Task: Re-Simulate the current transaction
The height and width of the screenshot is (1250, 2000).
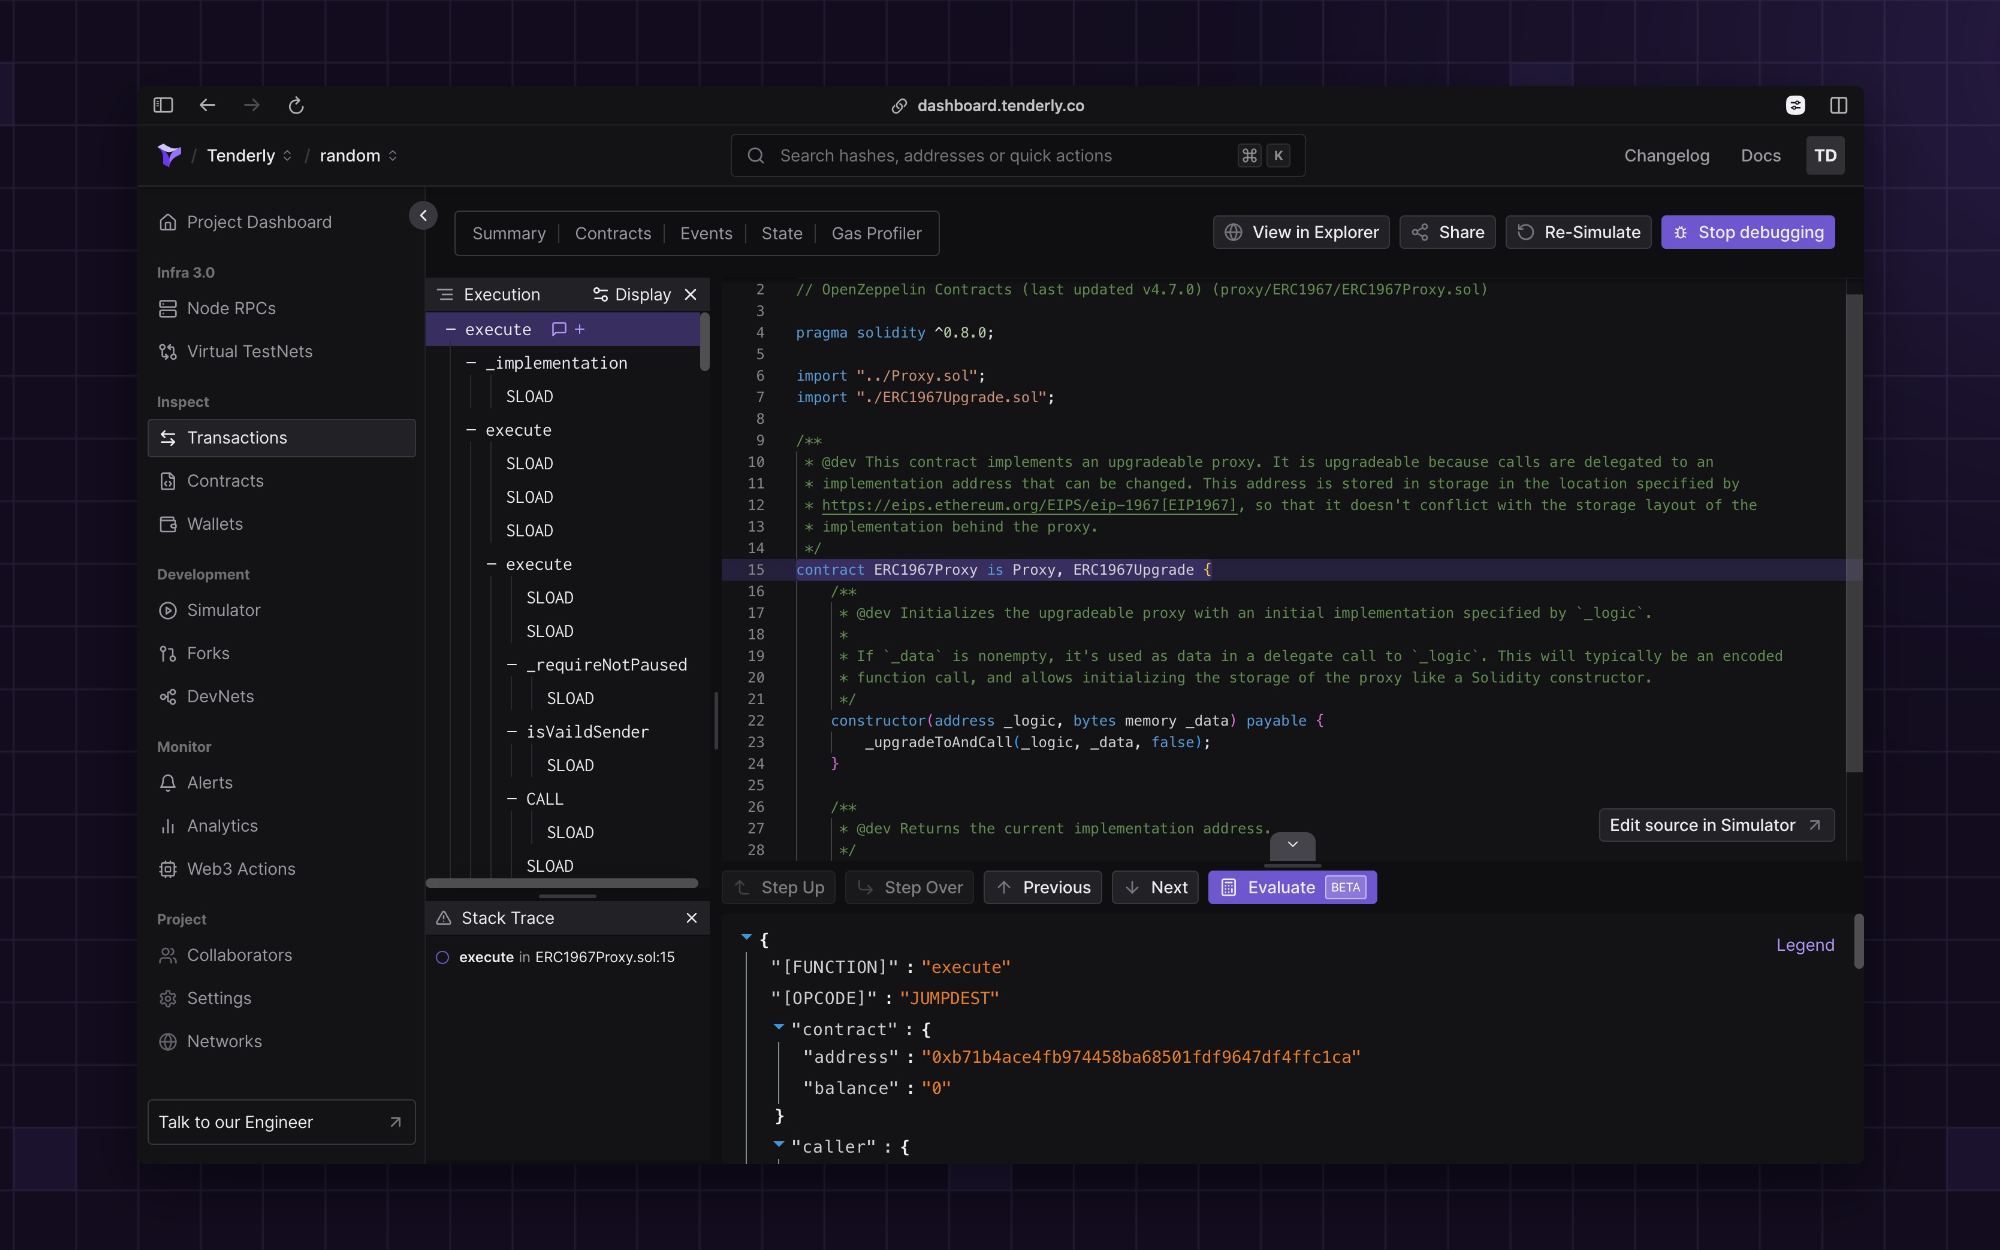Action: click(1578, 232)
